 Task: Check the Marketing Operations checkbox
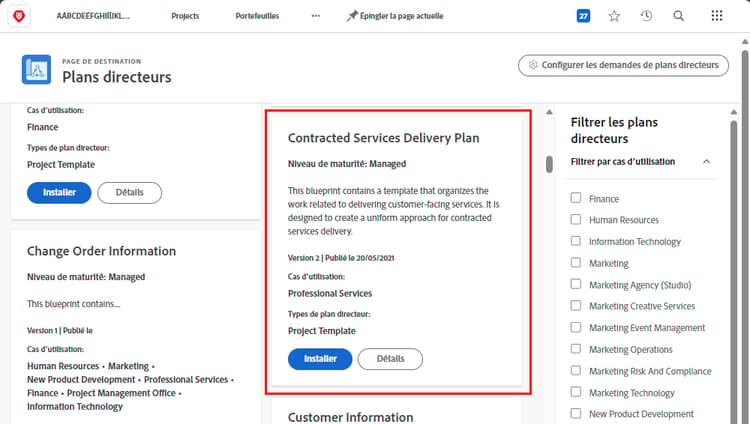[x=576, y=349]
